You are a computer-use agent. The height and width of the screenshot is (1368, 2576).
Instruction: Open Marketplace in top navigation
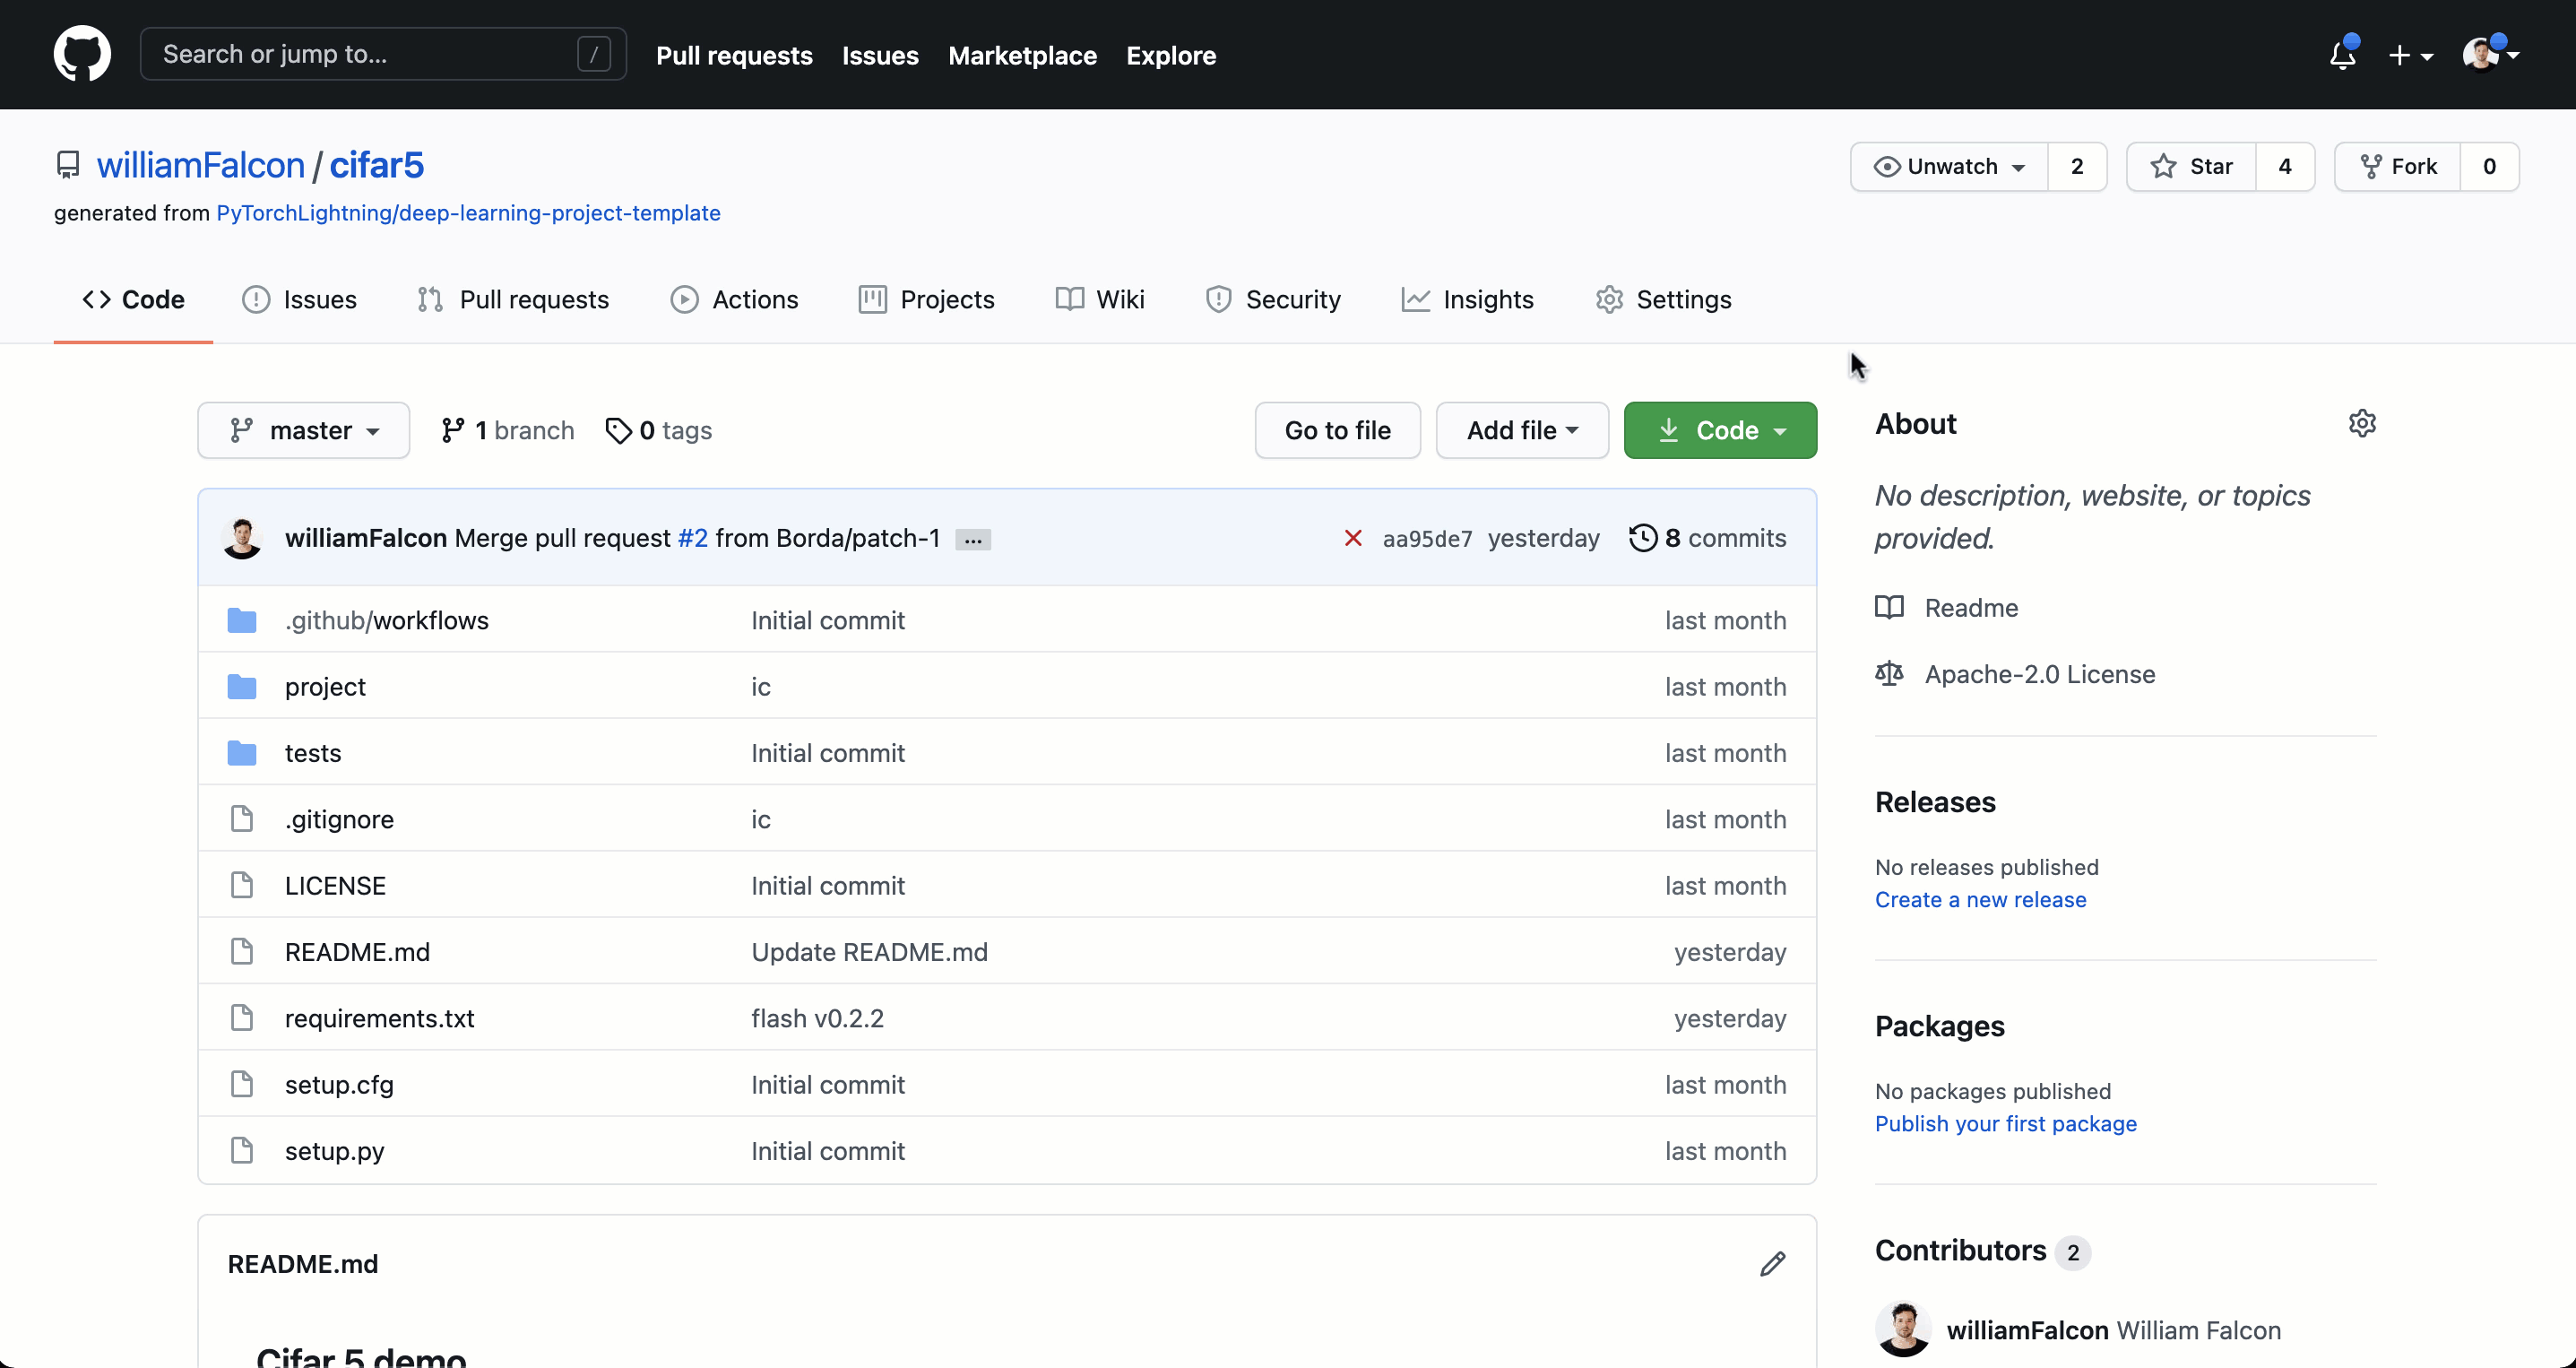[x=1022, y=55]
